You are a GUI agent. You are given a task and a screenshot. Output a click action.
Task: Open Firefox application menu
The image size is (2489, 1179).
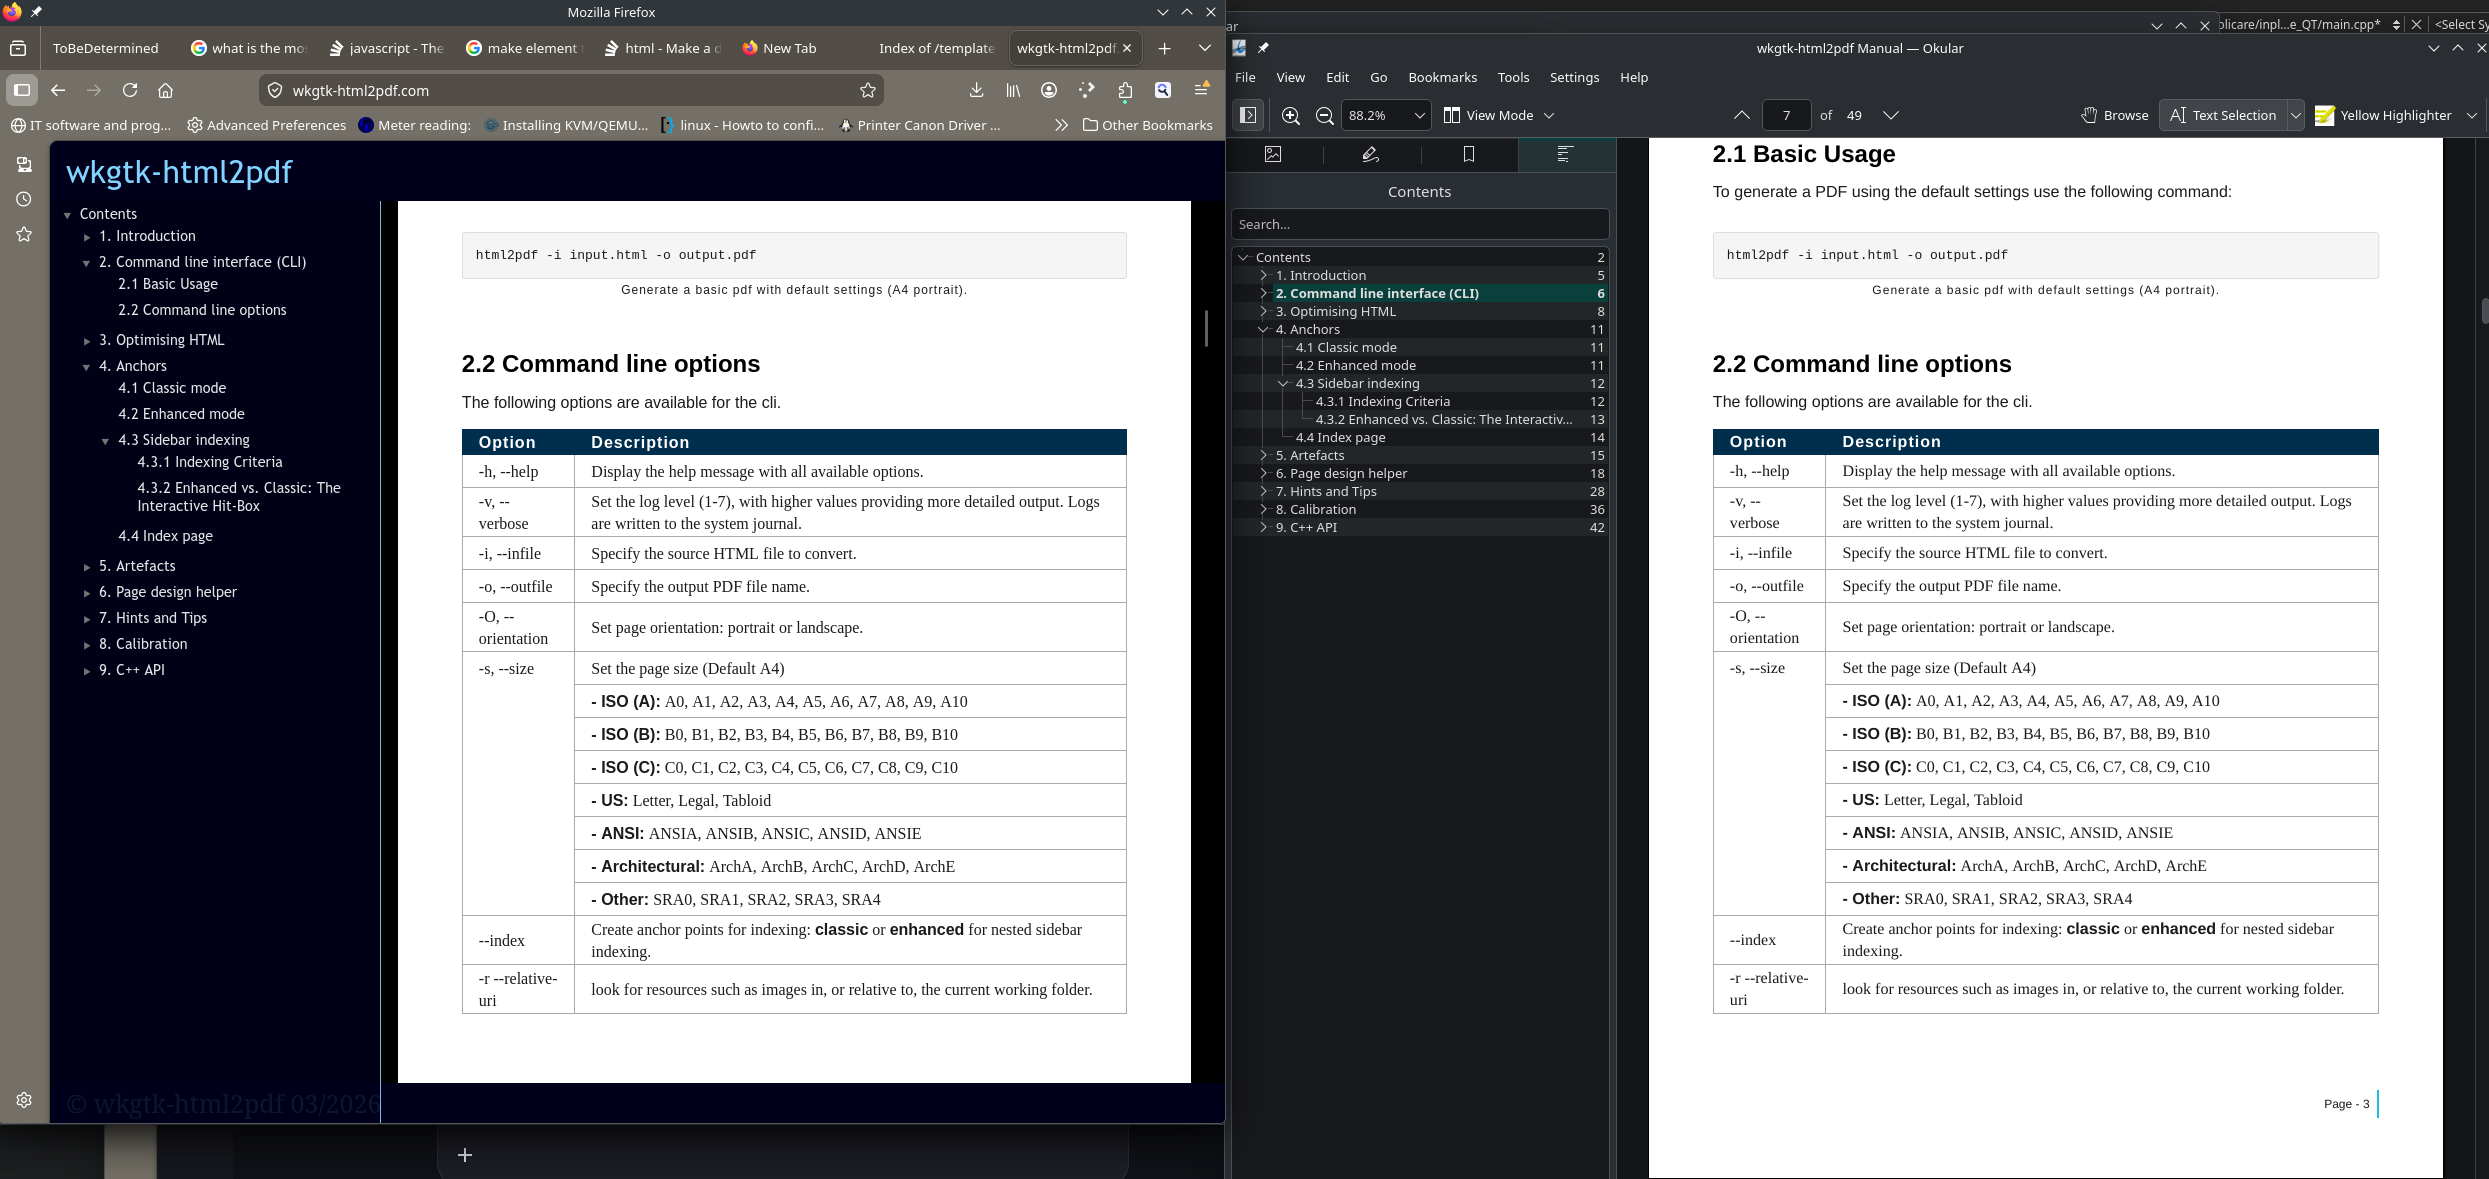tap(1202, 90)
